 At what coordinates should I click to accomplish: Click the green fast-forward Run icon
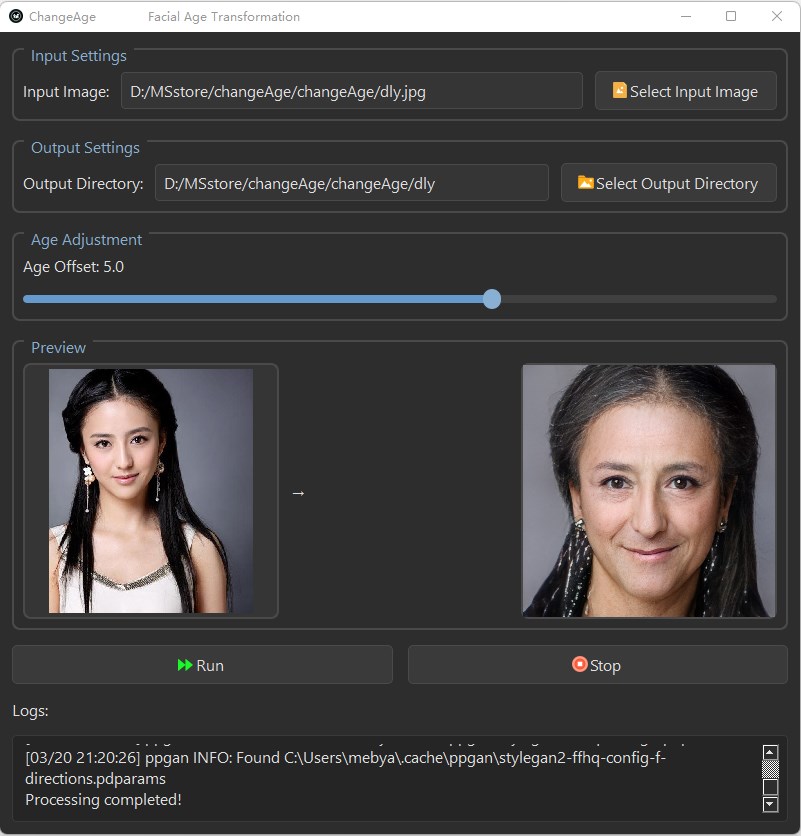click(185, 665)
